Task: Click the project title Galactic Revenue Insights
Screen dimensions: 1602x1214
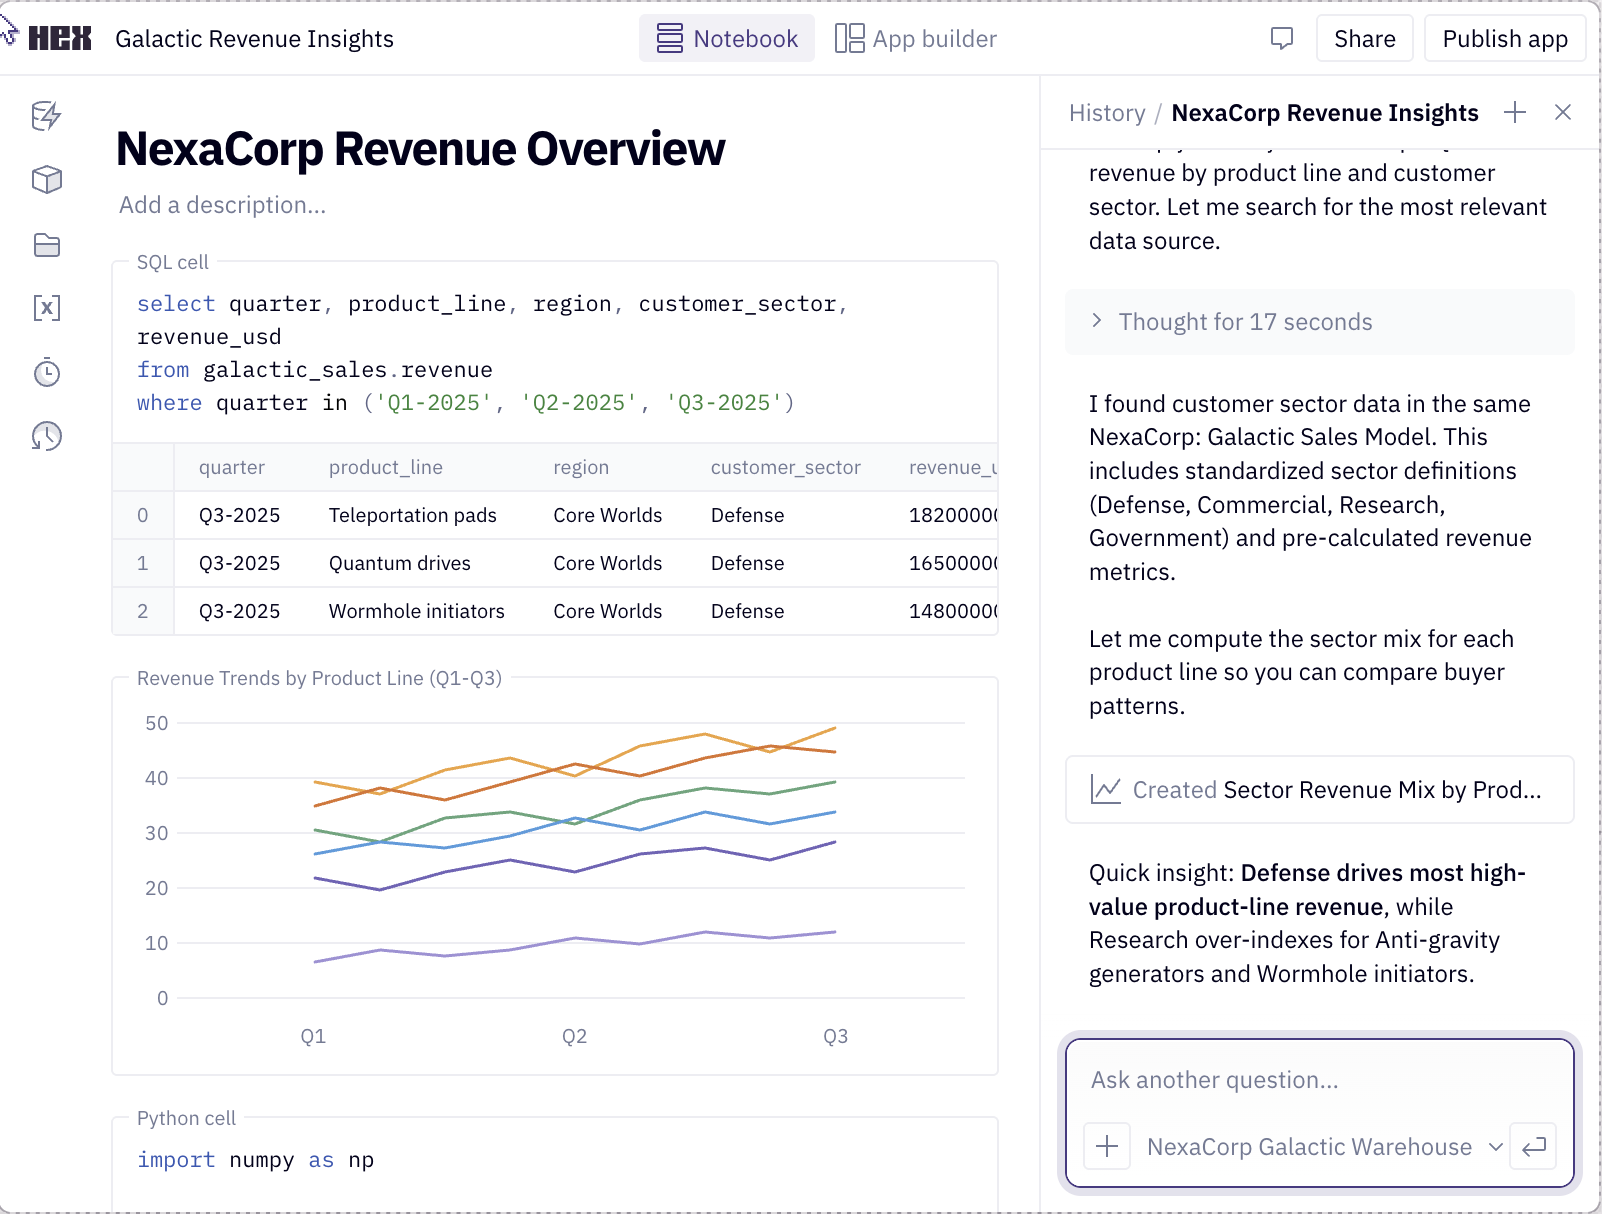Action: (x=254, y=39)
